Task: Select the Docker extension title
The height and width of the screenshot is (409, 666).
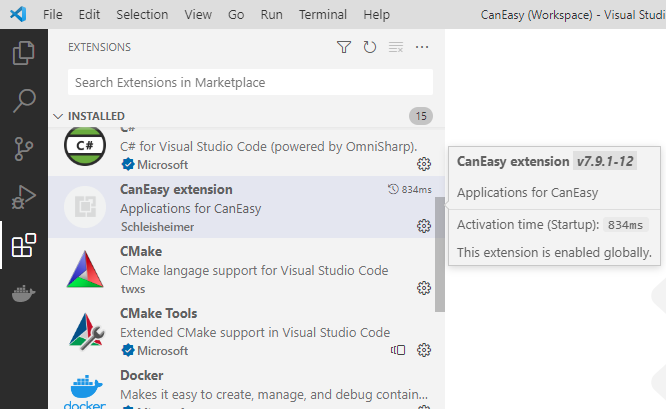Action: point(141,375)
